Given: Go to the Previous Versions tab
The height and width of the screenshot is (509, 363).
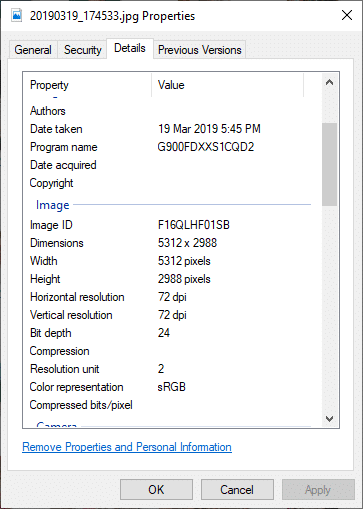Looking at the screenshot, I should (x=199, y=50).
